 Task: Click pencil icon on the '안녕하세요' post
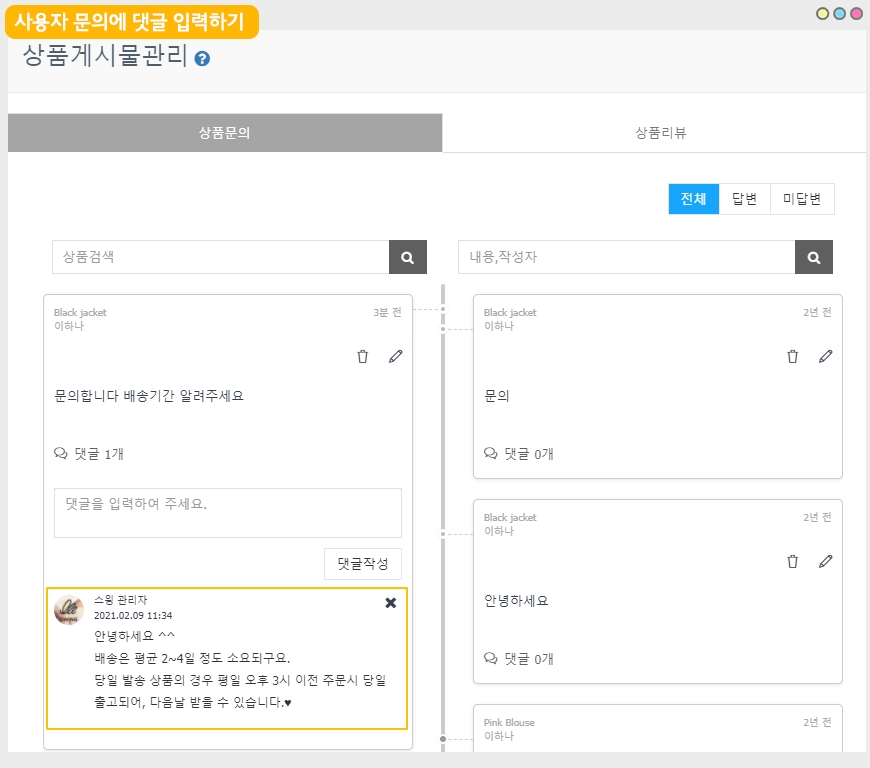825,561
